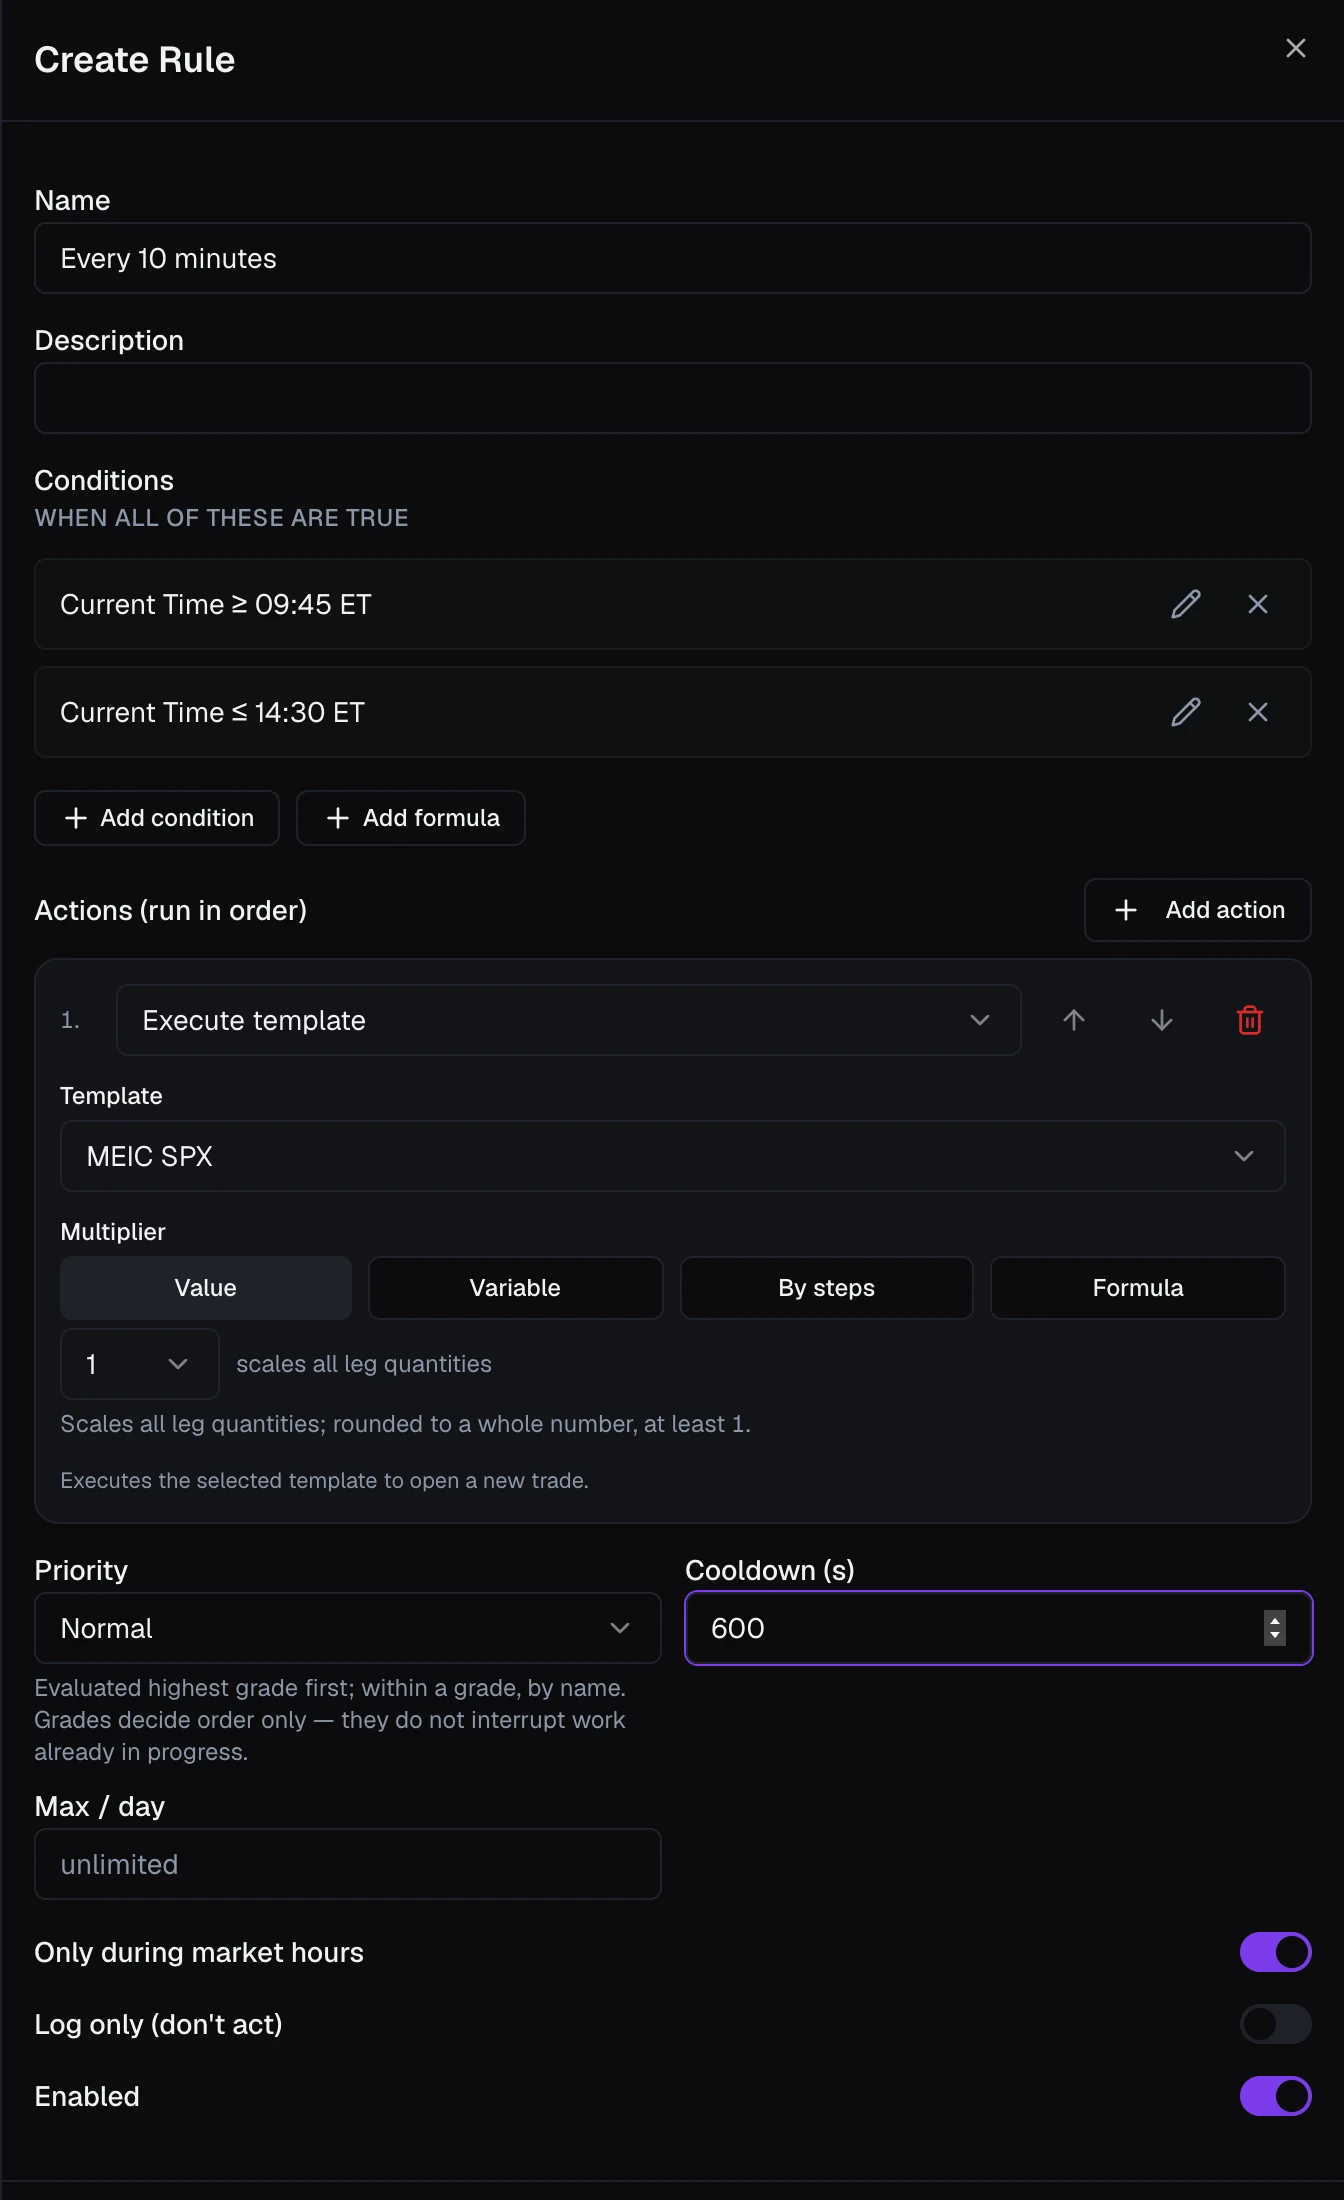1344x2200 pixels.
Task: Delete action 1 with red trash icon
Action: [x=1250, y=1020]
